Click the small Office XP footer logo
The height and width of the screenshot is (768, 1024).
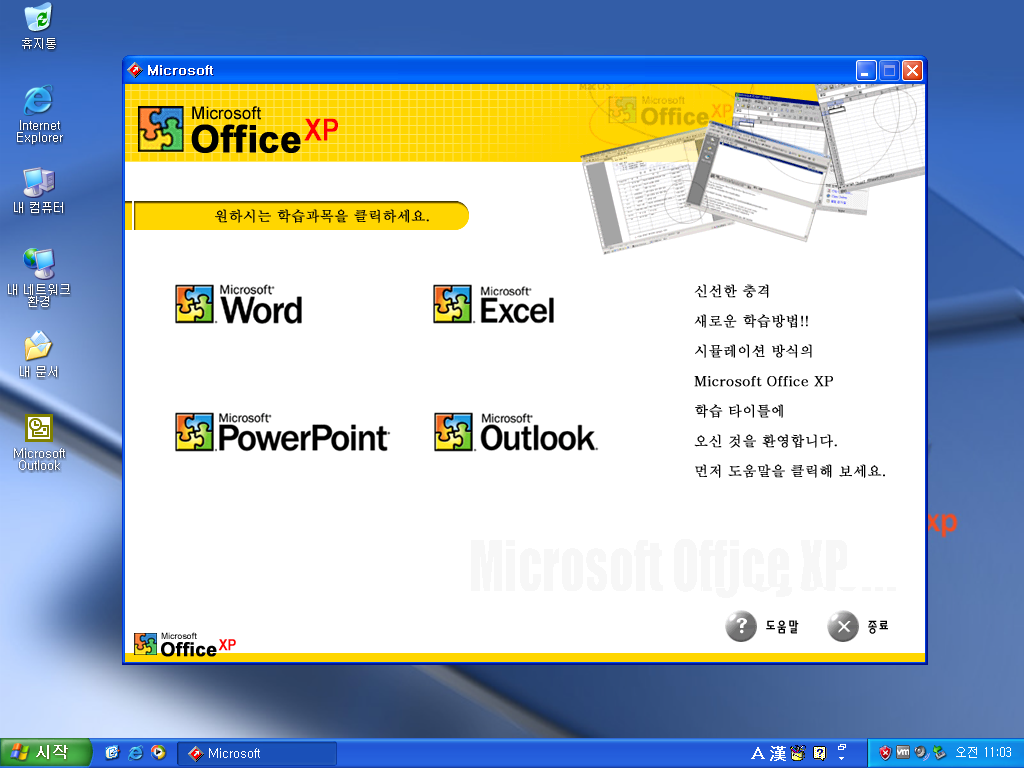pyautogui.click(x=185, y=645)
